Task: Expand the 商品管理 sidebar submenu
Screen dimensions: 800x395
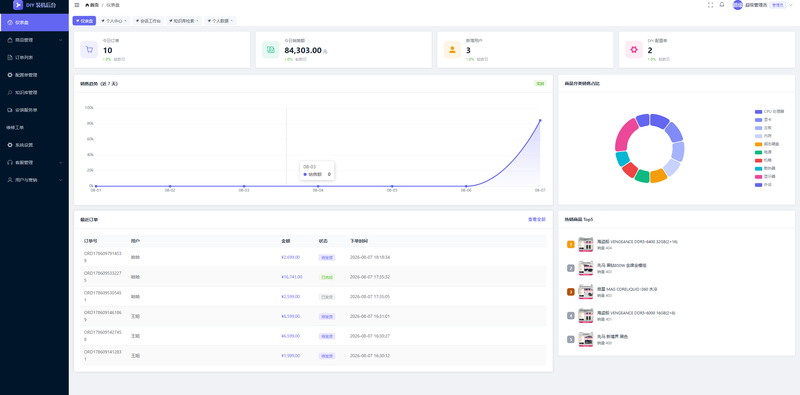Action: click(34, 40)
